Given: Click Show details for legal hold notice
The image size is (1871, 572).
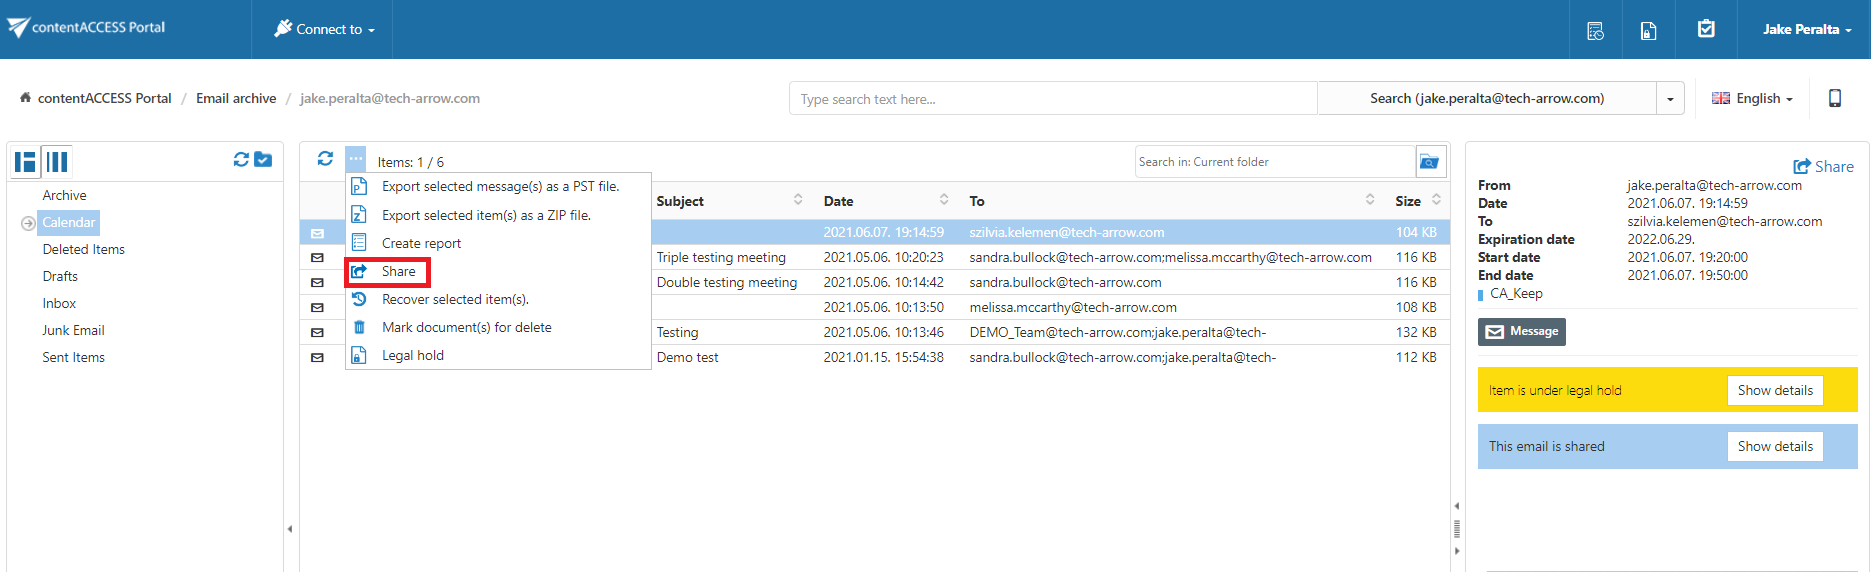Looking at the screenshot, I should click(1774, 391).
